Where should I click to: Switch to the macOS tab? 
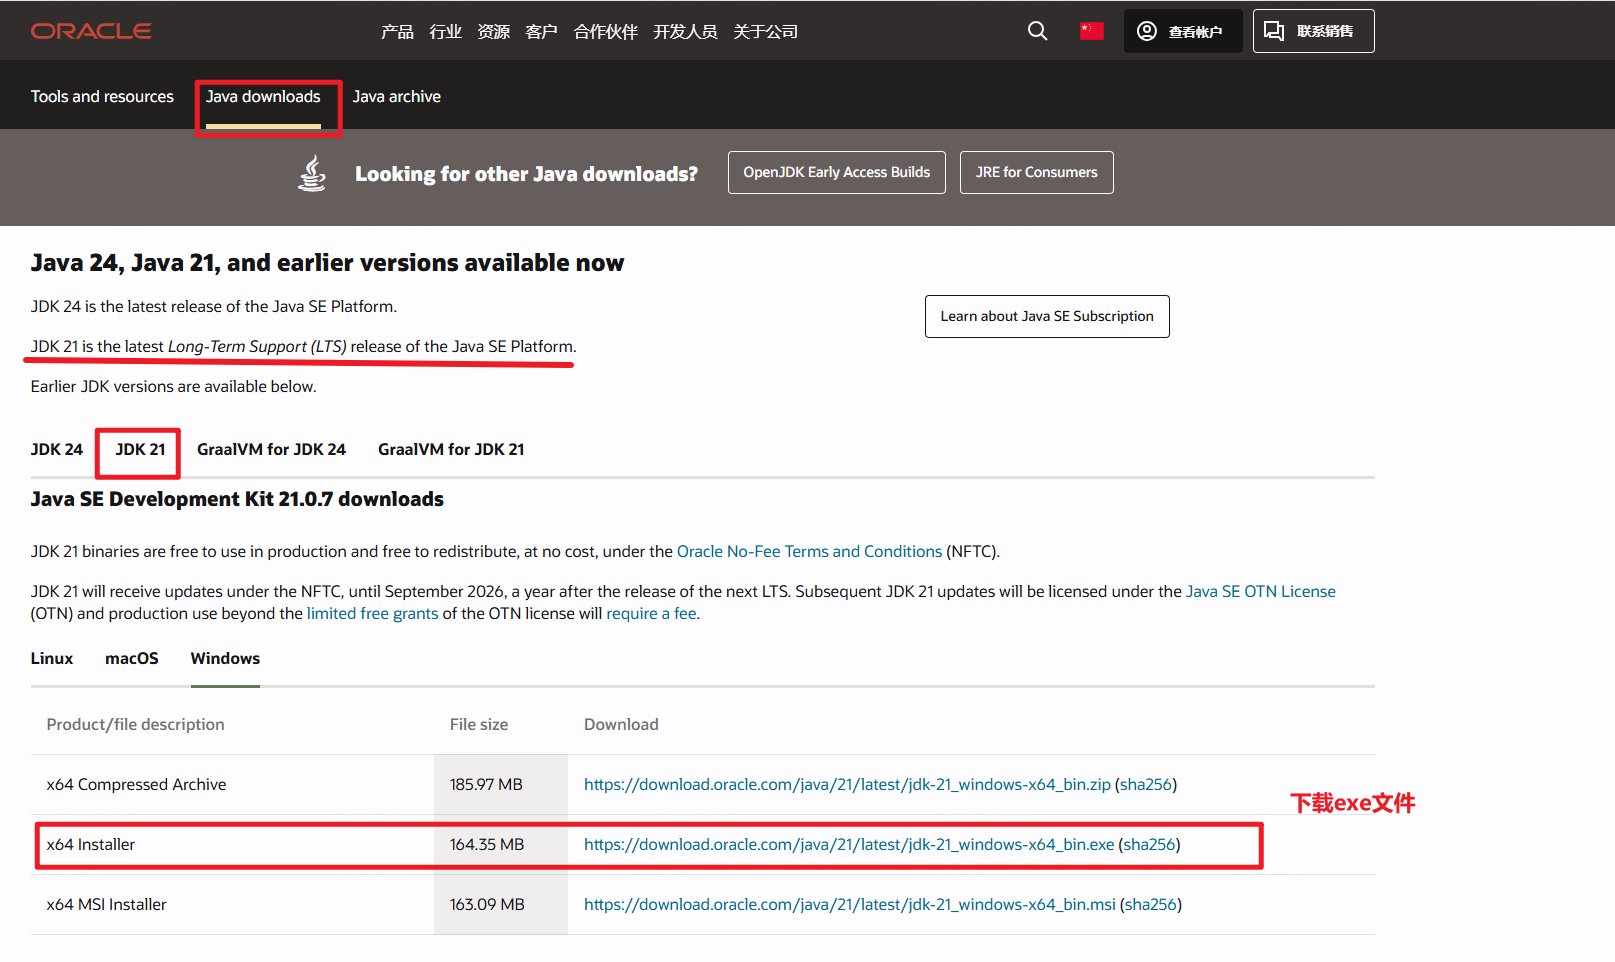(x=132, y=659)
